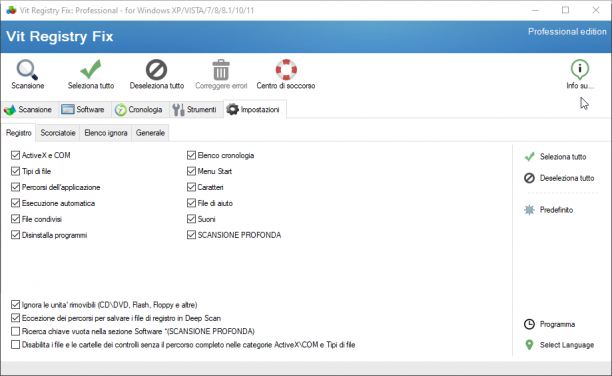Switch to the Scorciatoie sub-tab
The height and width of the screenshot is (376, 612).
pyautogui.click(x=58, y=133)
